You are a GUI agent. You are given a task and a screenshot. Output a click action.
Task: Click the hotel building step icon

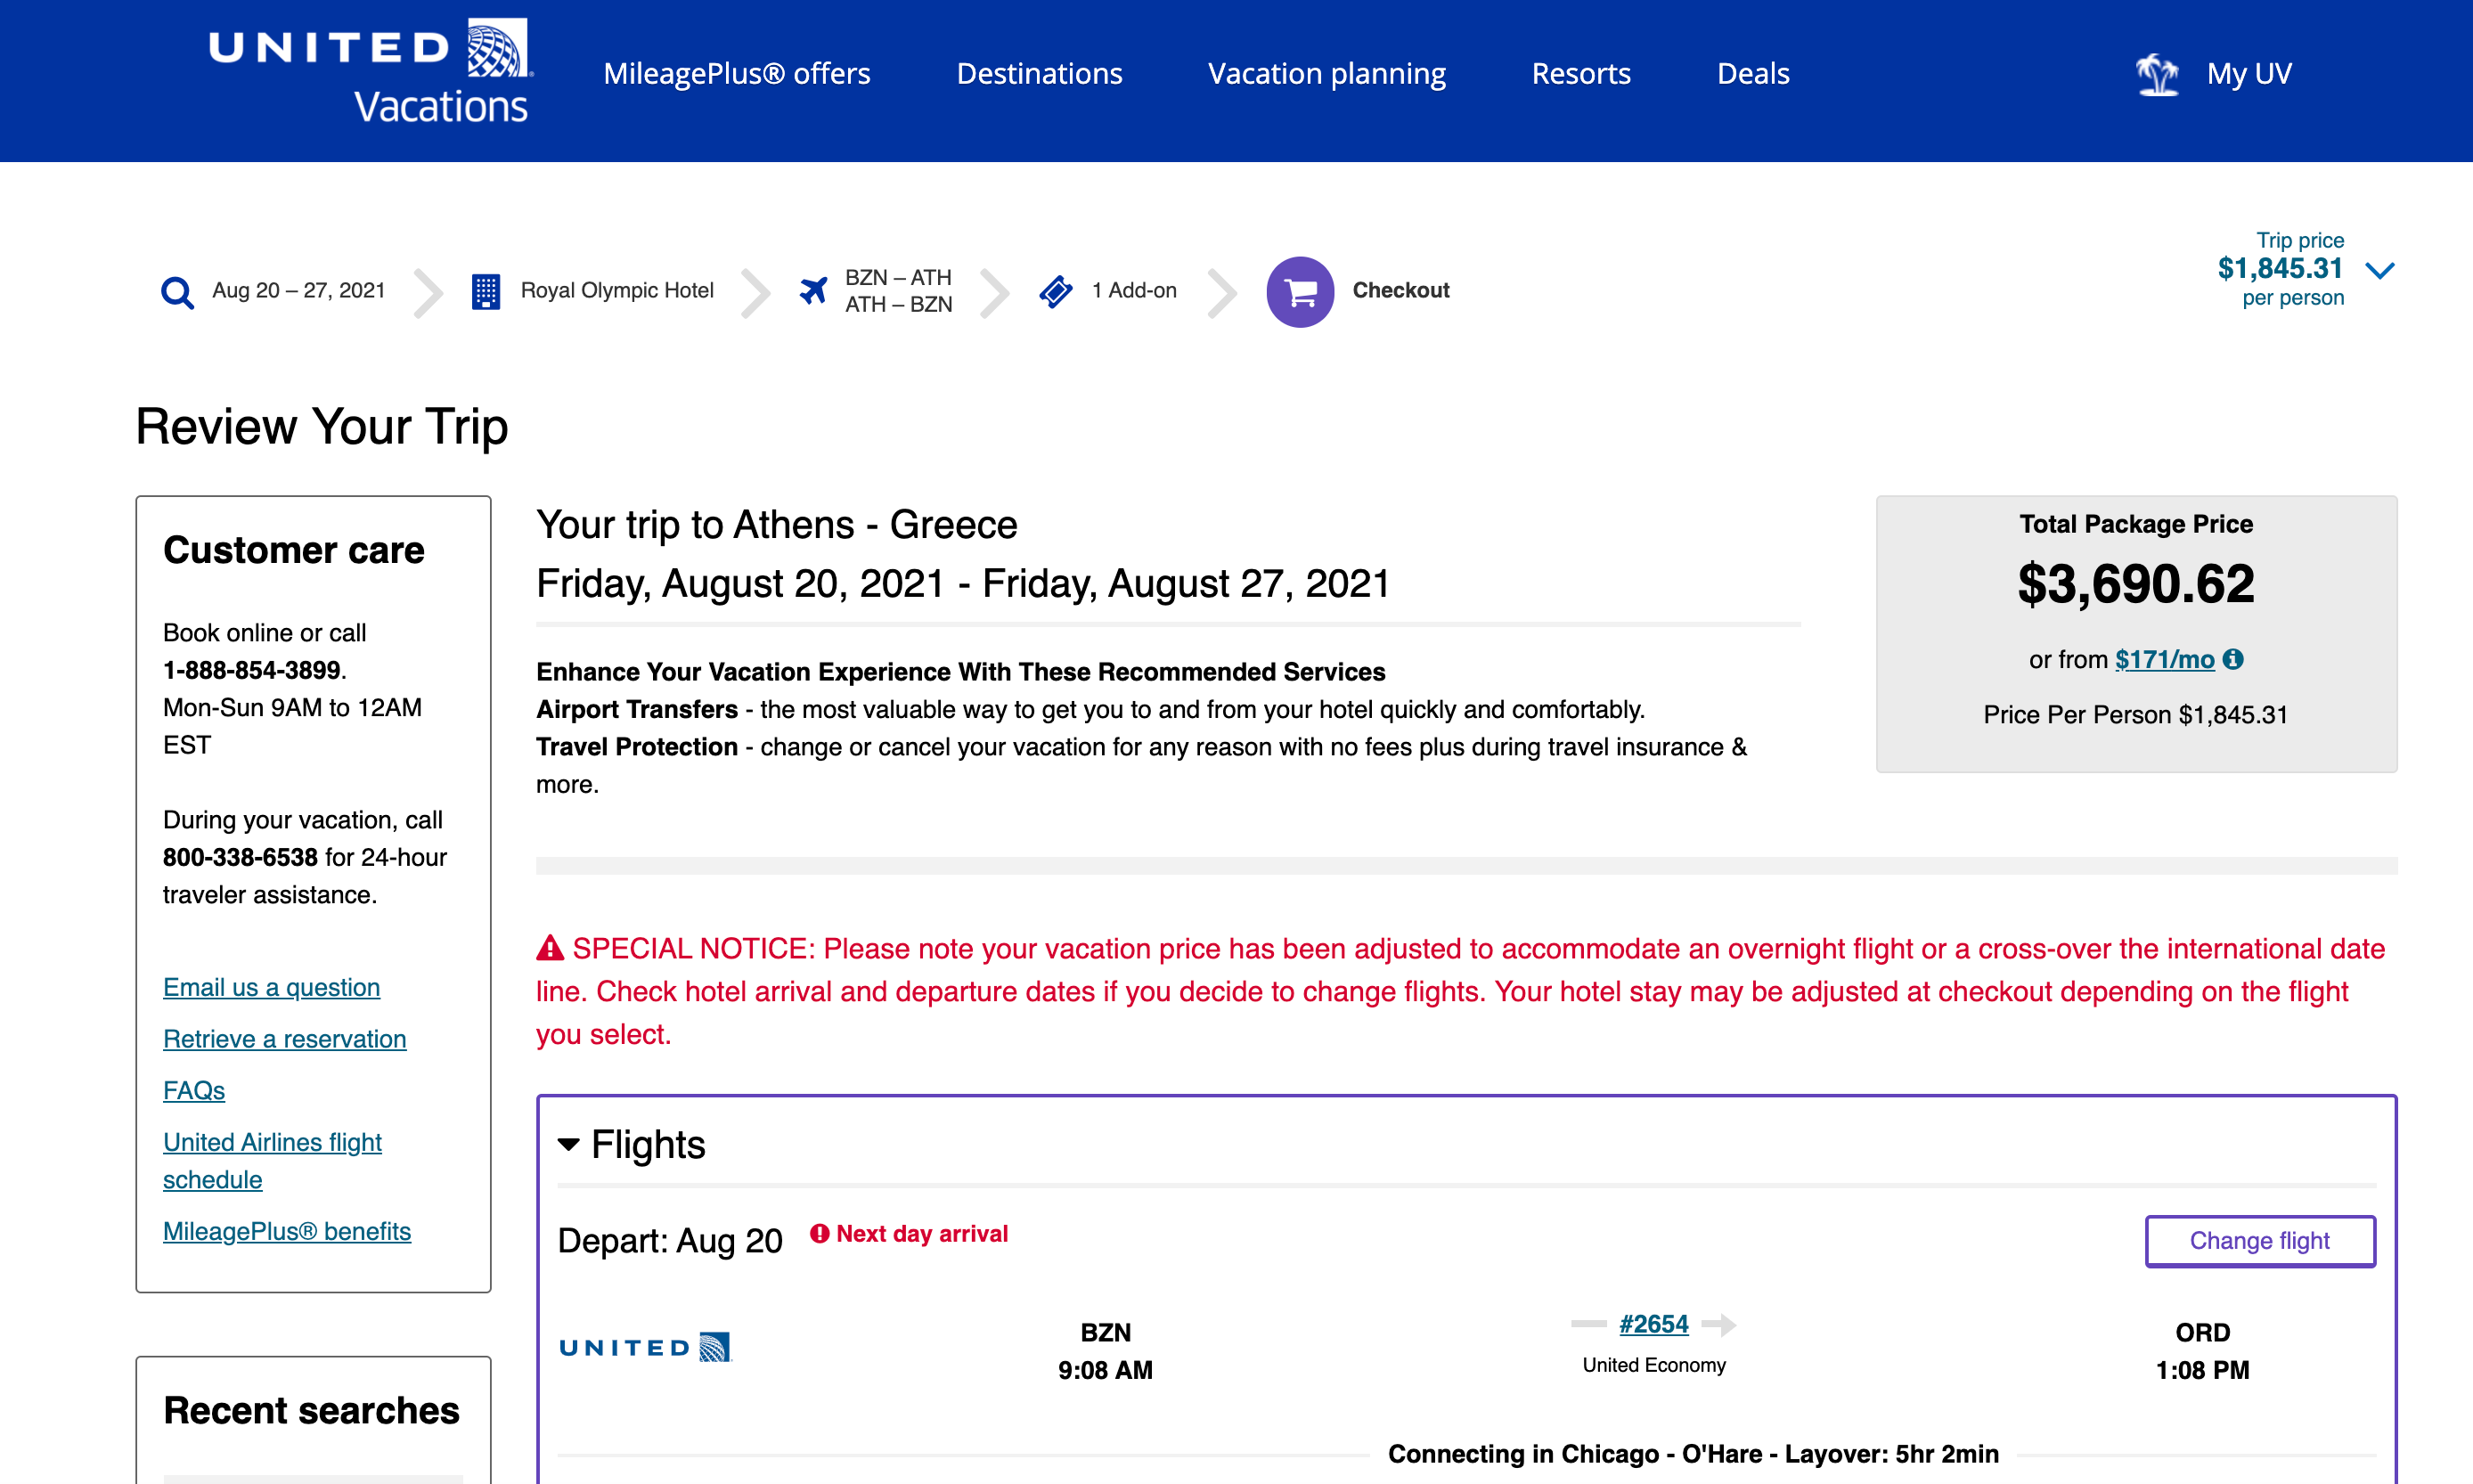[x=486, y=292]
